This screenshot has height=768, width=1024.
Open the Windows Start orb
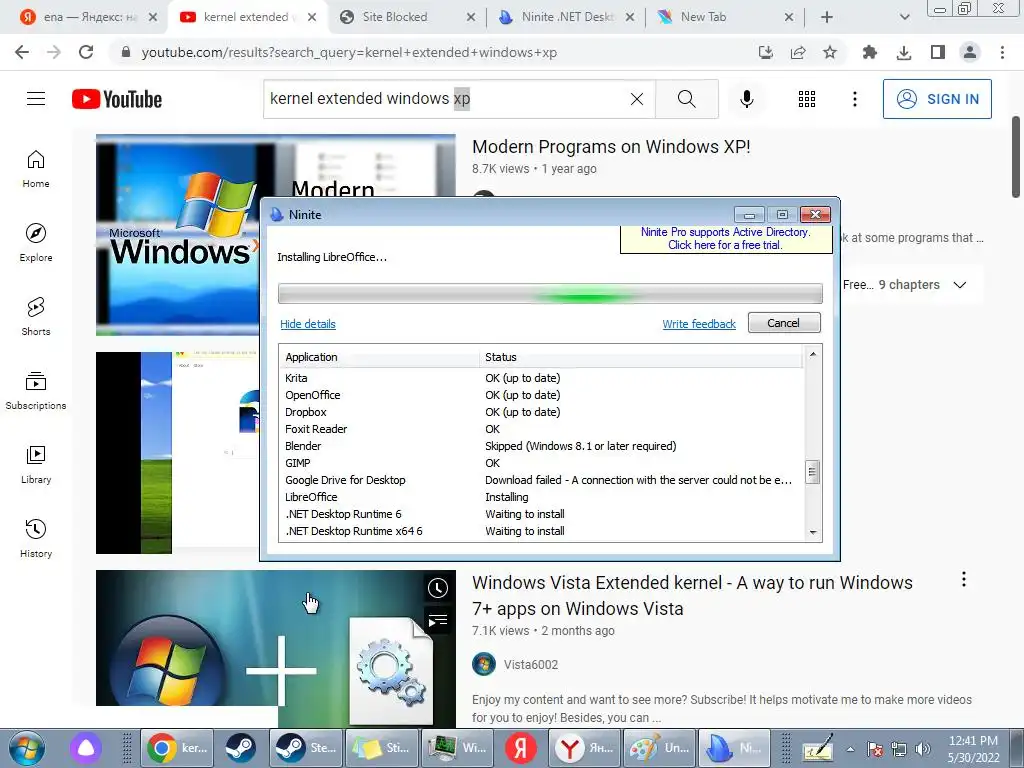(27, 748)
